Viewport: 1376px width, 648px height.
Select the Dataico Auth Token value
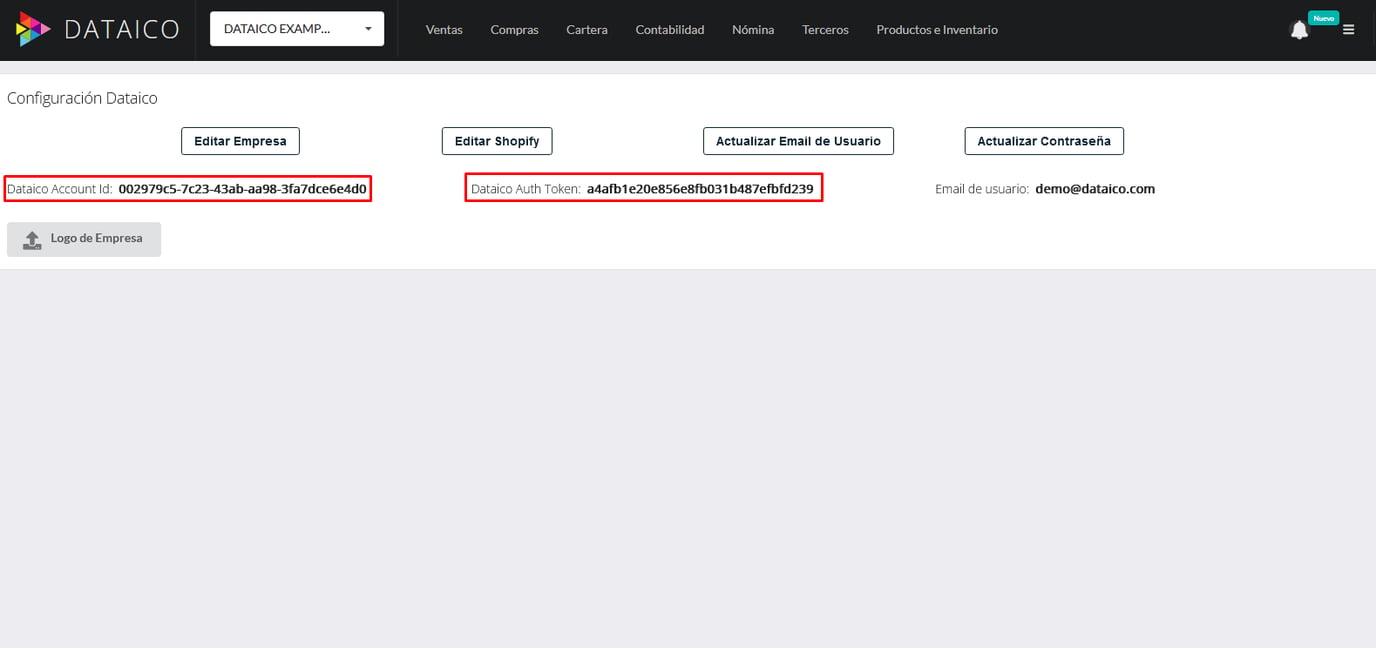click(x=700, y=188)
